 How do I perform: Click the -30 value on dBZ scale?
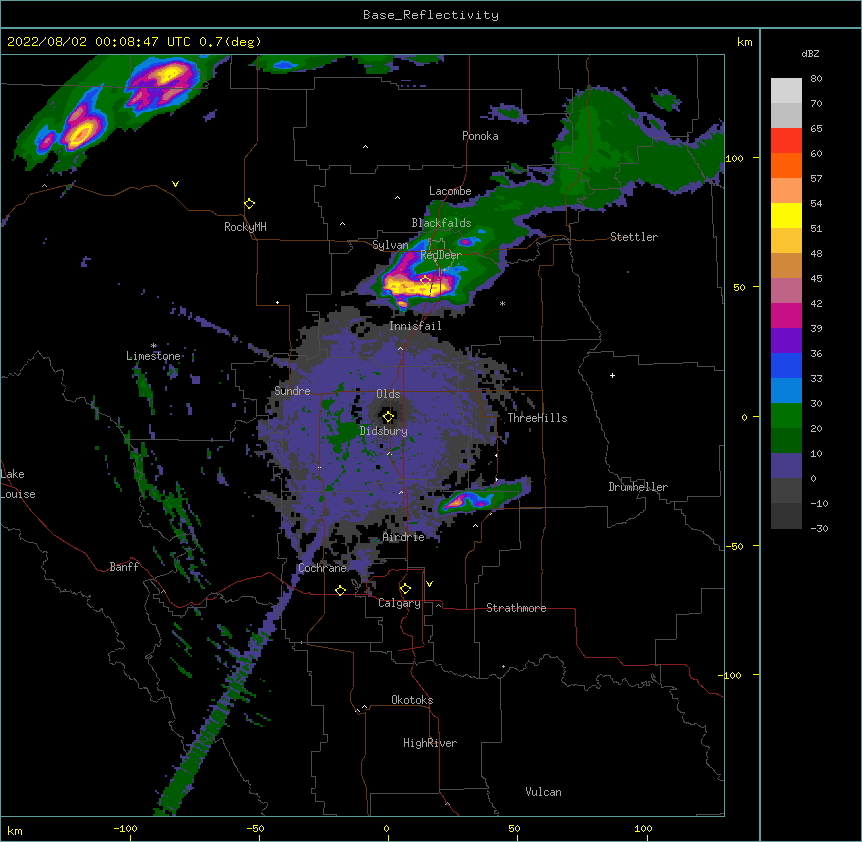tap(819, 529)
